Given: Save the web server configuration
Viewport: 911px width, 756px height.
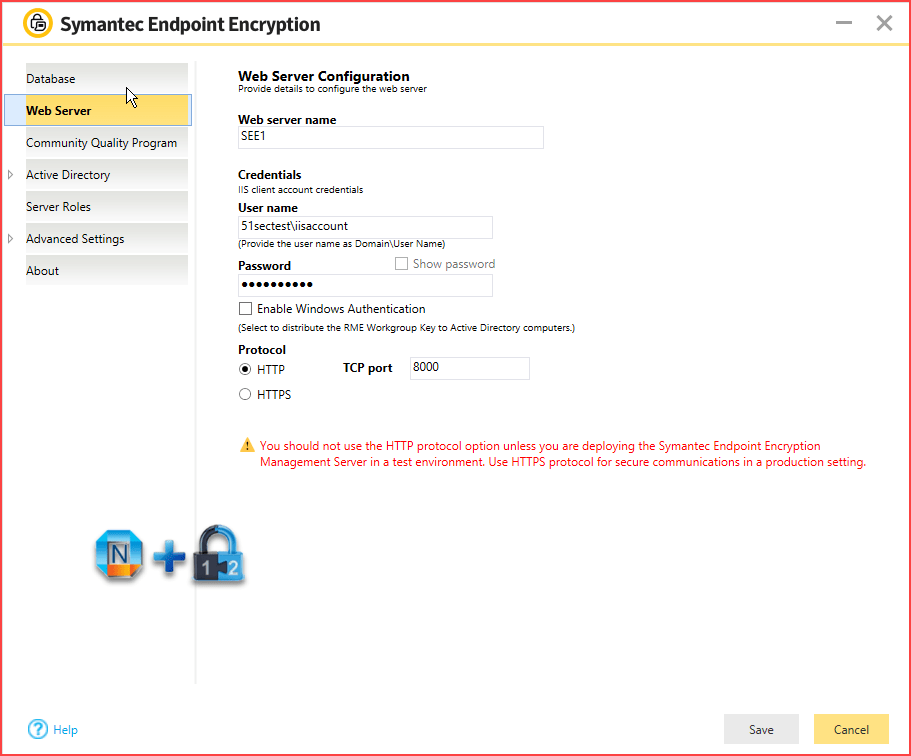Looking at the screenshot, I should 761,729.
